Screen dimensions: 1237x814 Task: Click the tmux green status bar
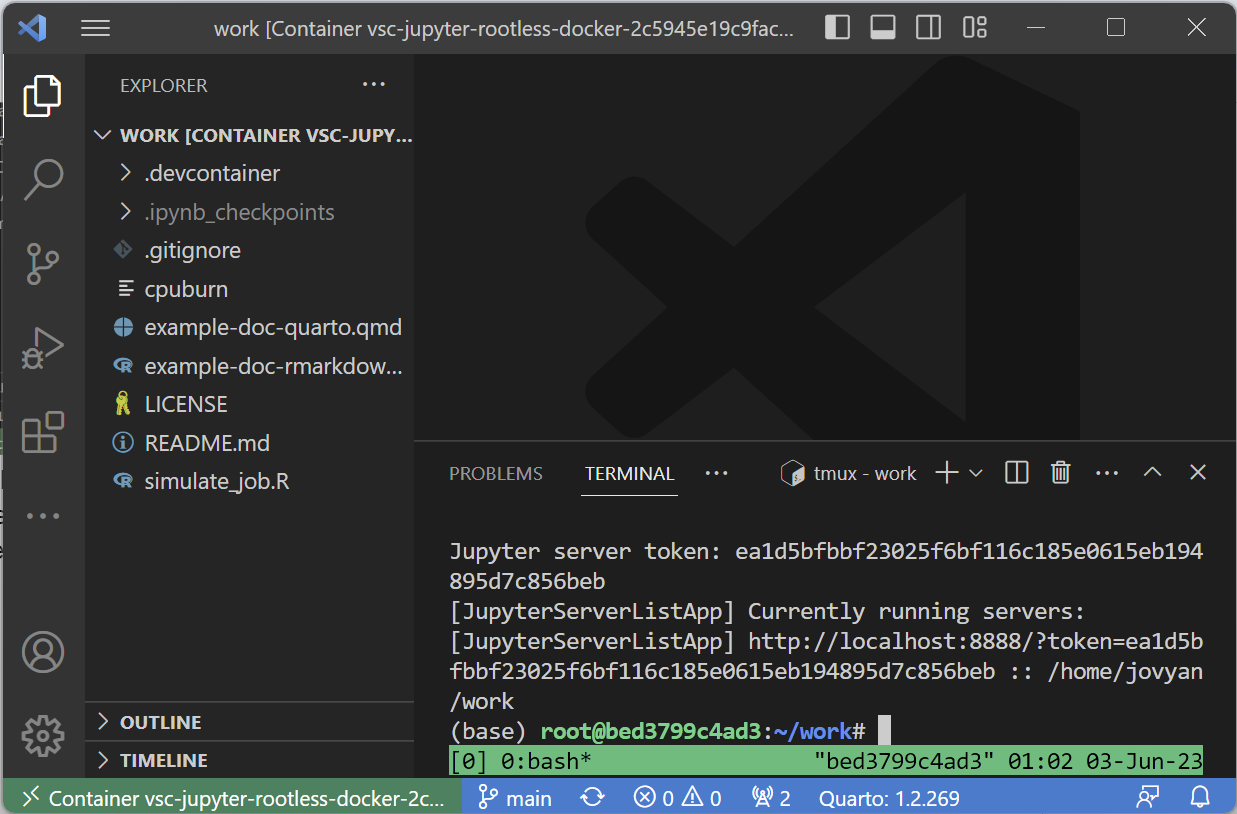(826, 761)
